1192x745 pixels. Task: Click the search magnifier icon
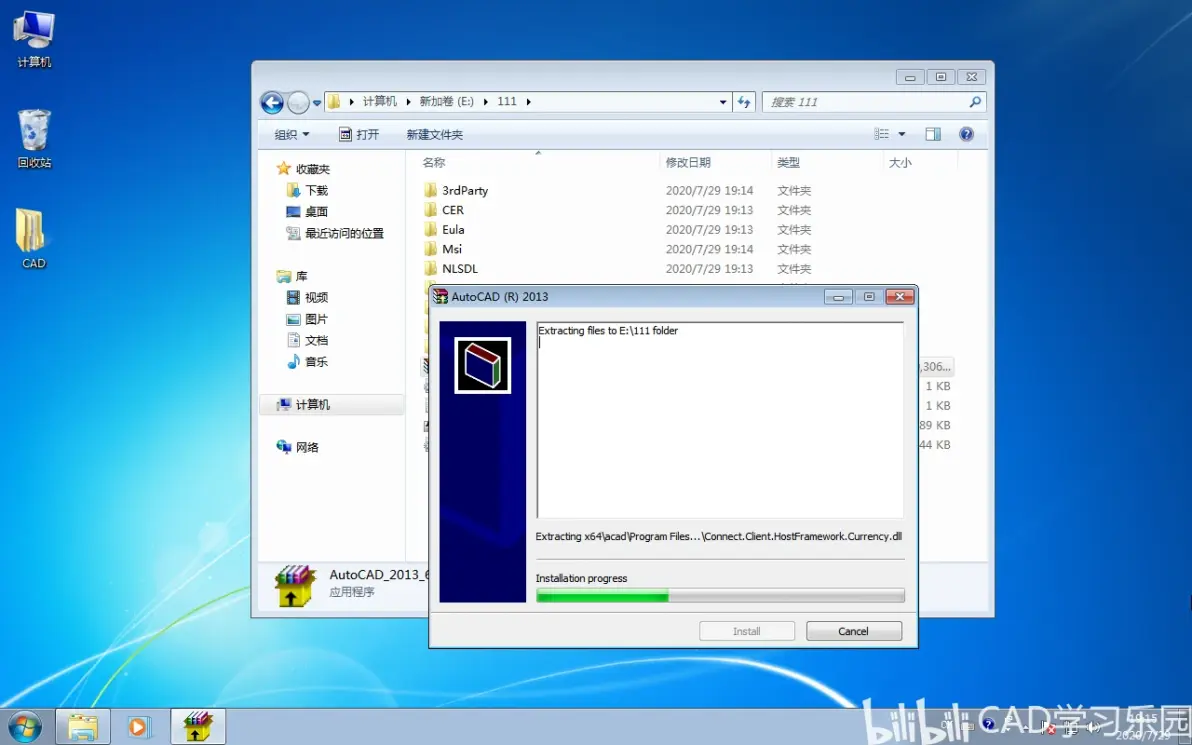975,101
